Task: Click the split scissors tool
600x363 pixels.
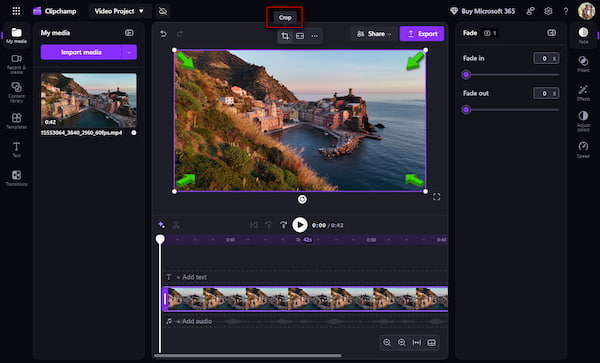Action: tap(176, 225)
